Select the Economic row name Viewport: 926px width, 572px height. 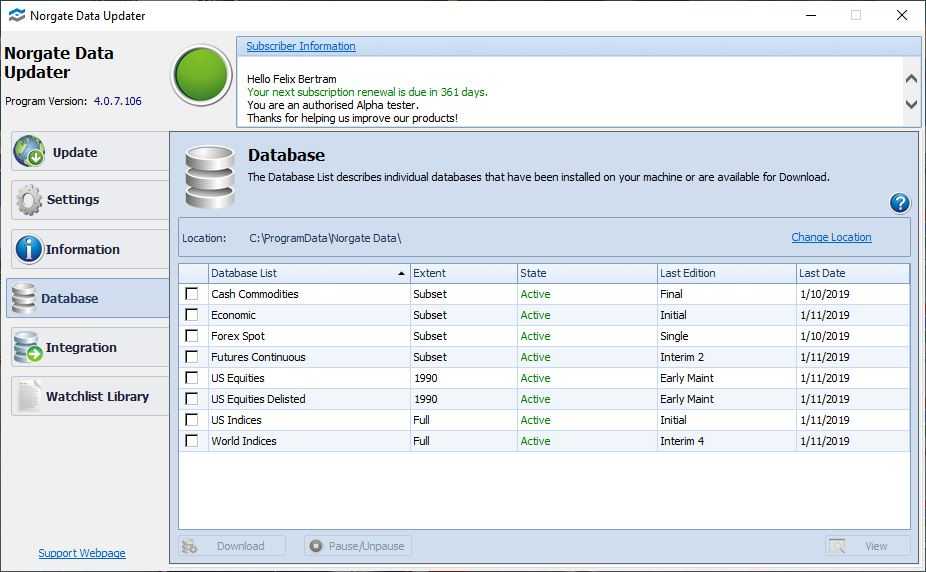233,315
